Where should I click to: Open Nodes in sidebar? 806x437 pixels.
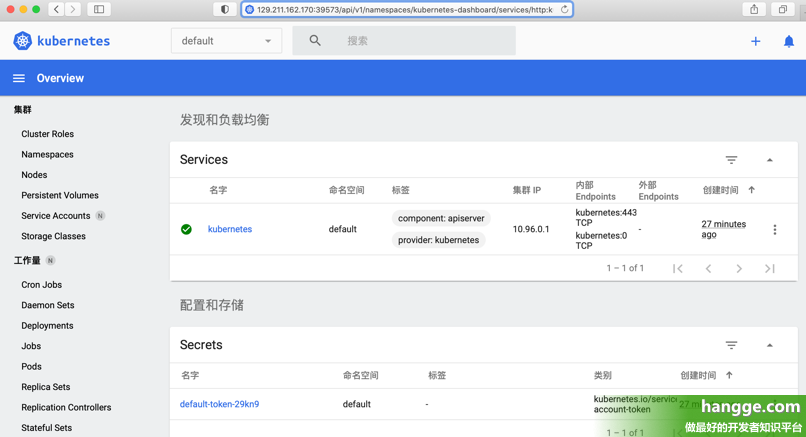click(34, 175)
